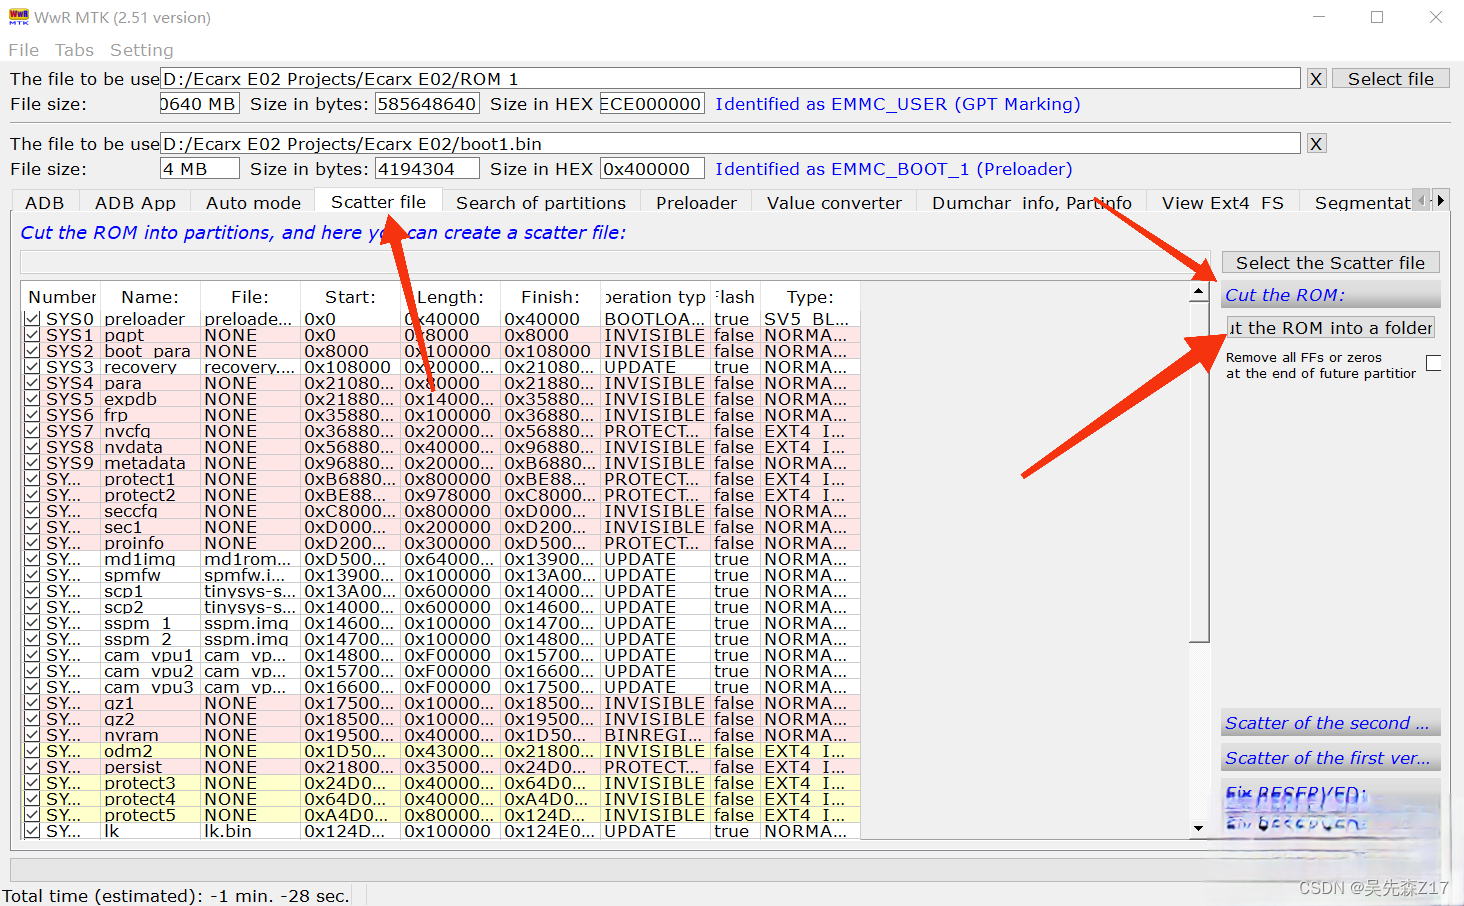Select the proinfo name cell

click(150, 543)
